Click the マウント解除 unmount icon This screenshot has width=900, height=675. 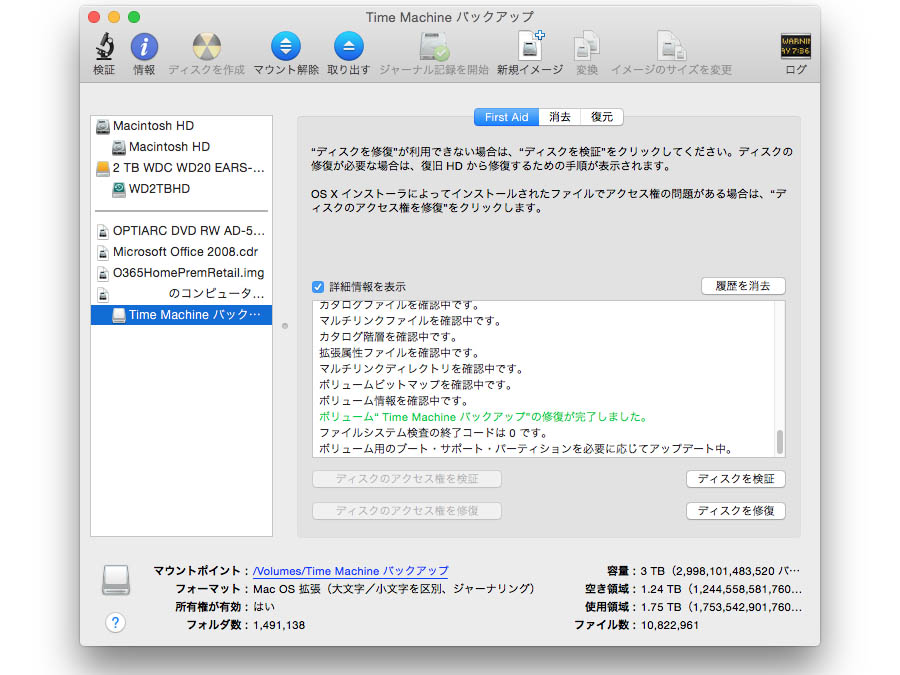[286, 46]
